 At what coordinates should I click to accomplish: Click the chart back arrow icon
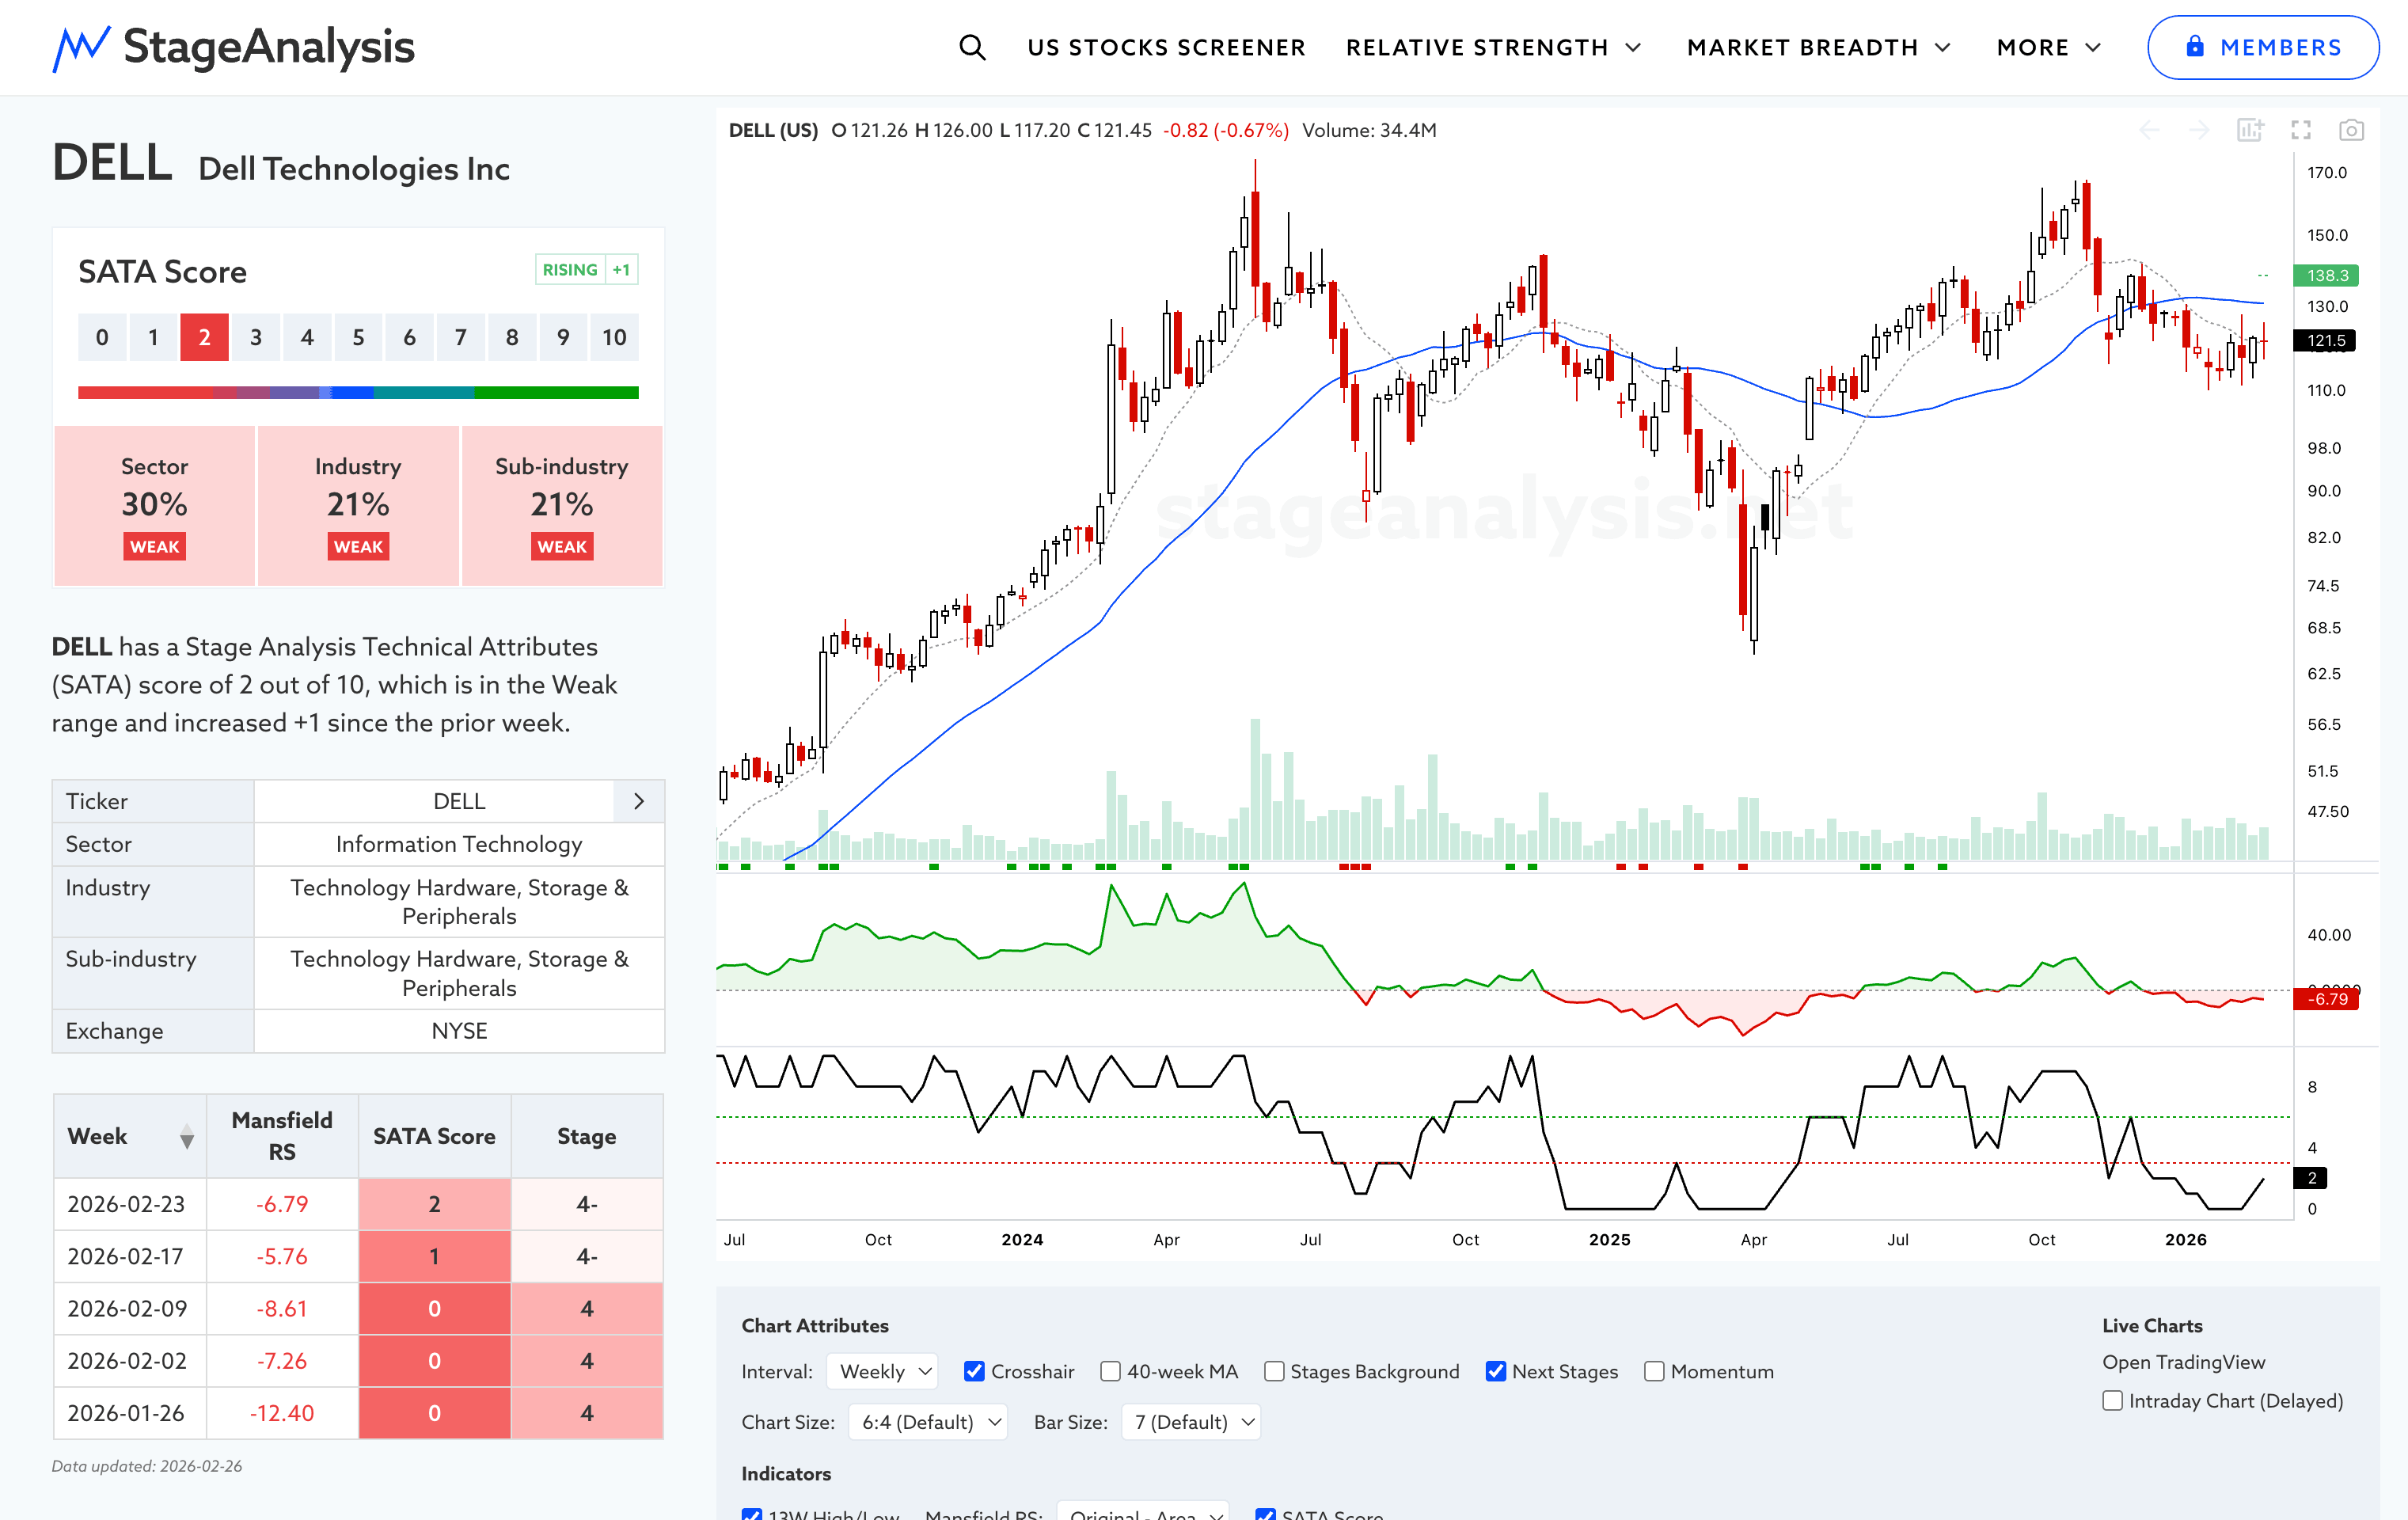point(2149,131)
